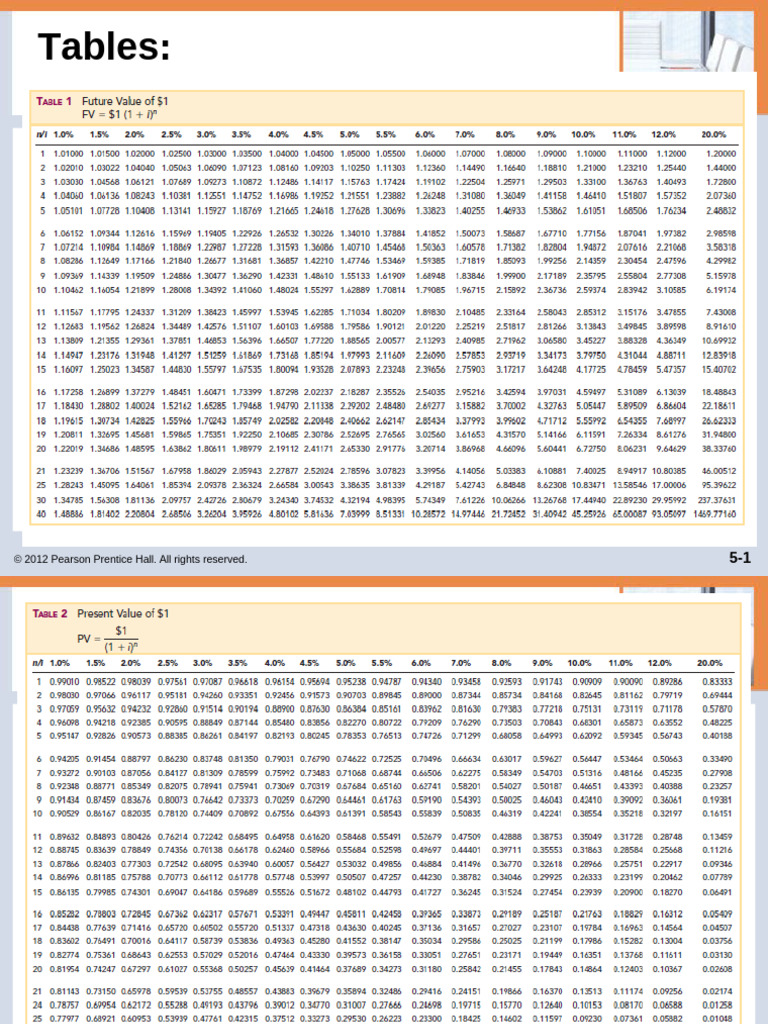Click cell value "2.48832" in Table 1
Viewport: 768px width, 1024px height.
[722, 211]
